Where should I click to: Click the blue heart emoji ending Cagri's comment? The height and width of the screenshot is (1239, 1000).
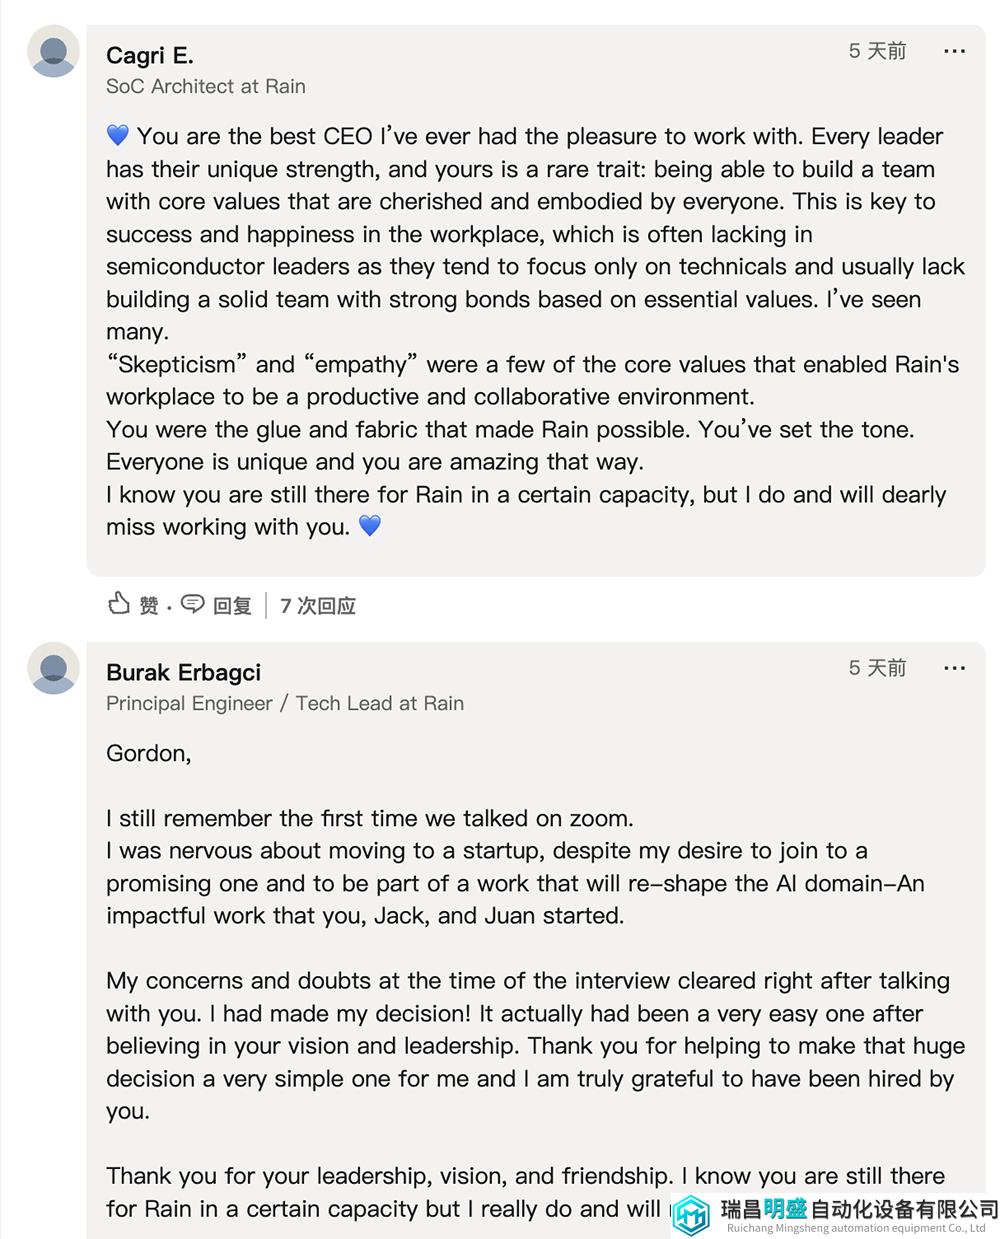[370, 525]
